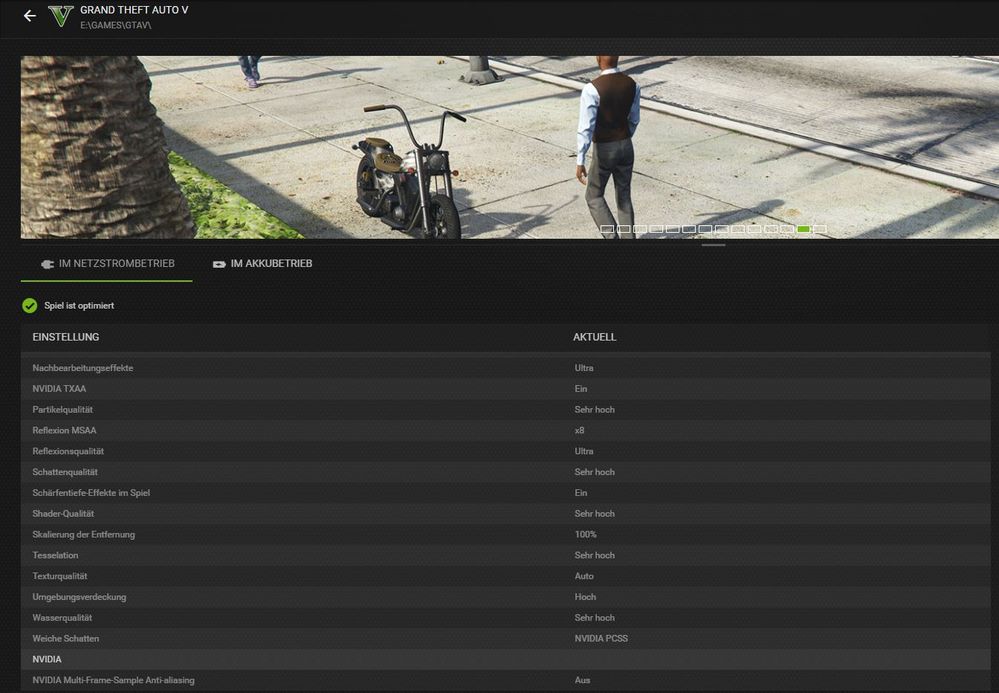
Task: Click the EINSTELLUNG column header
Action: coord(66,337)
